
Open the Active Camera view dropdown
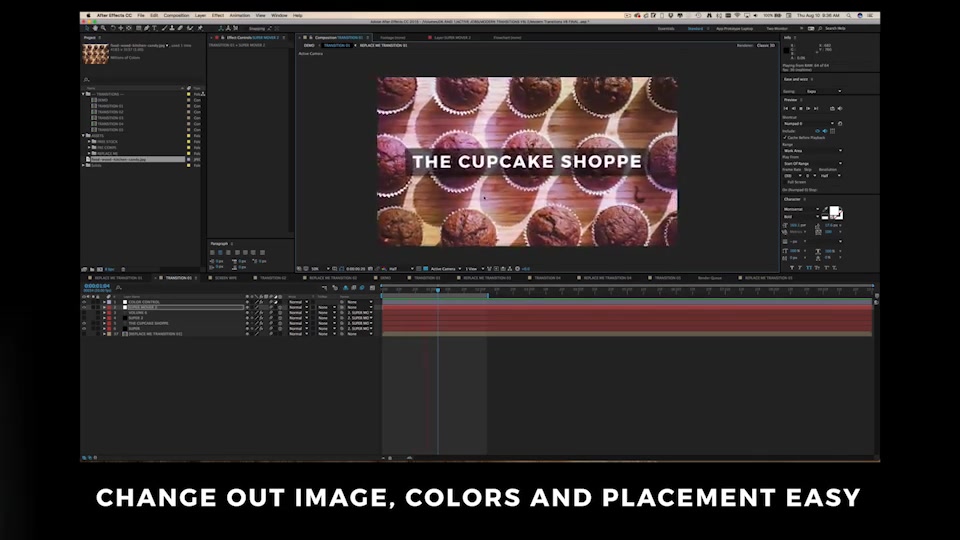point(446,269)
